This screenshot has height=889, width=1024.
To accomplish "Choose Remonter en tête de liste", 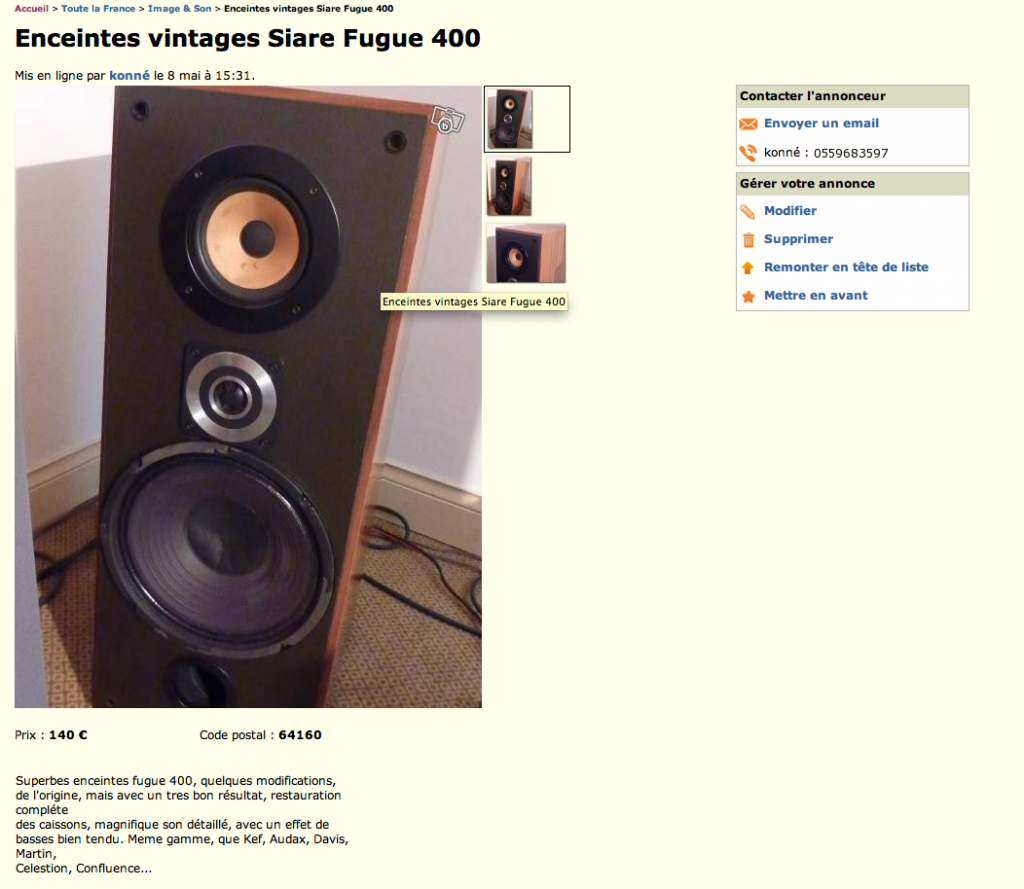I will [x=846, y=267].
